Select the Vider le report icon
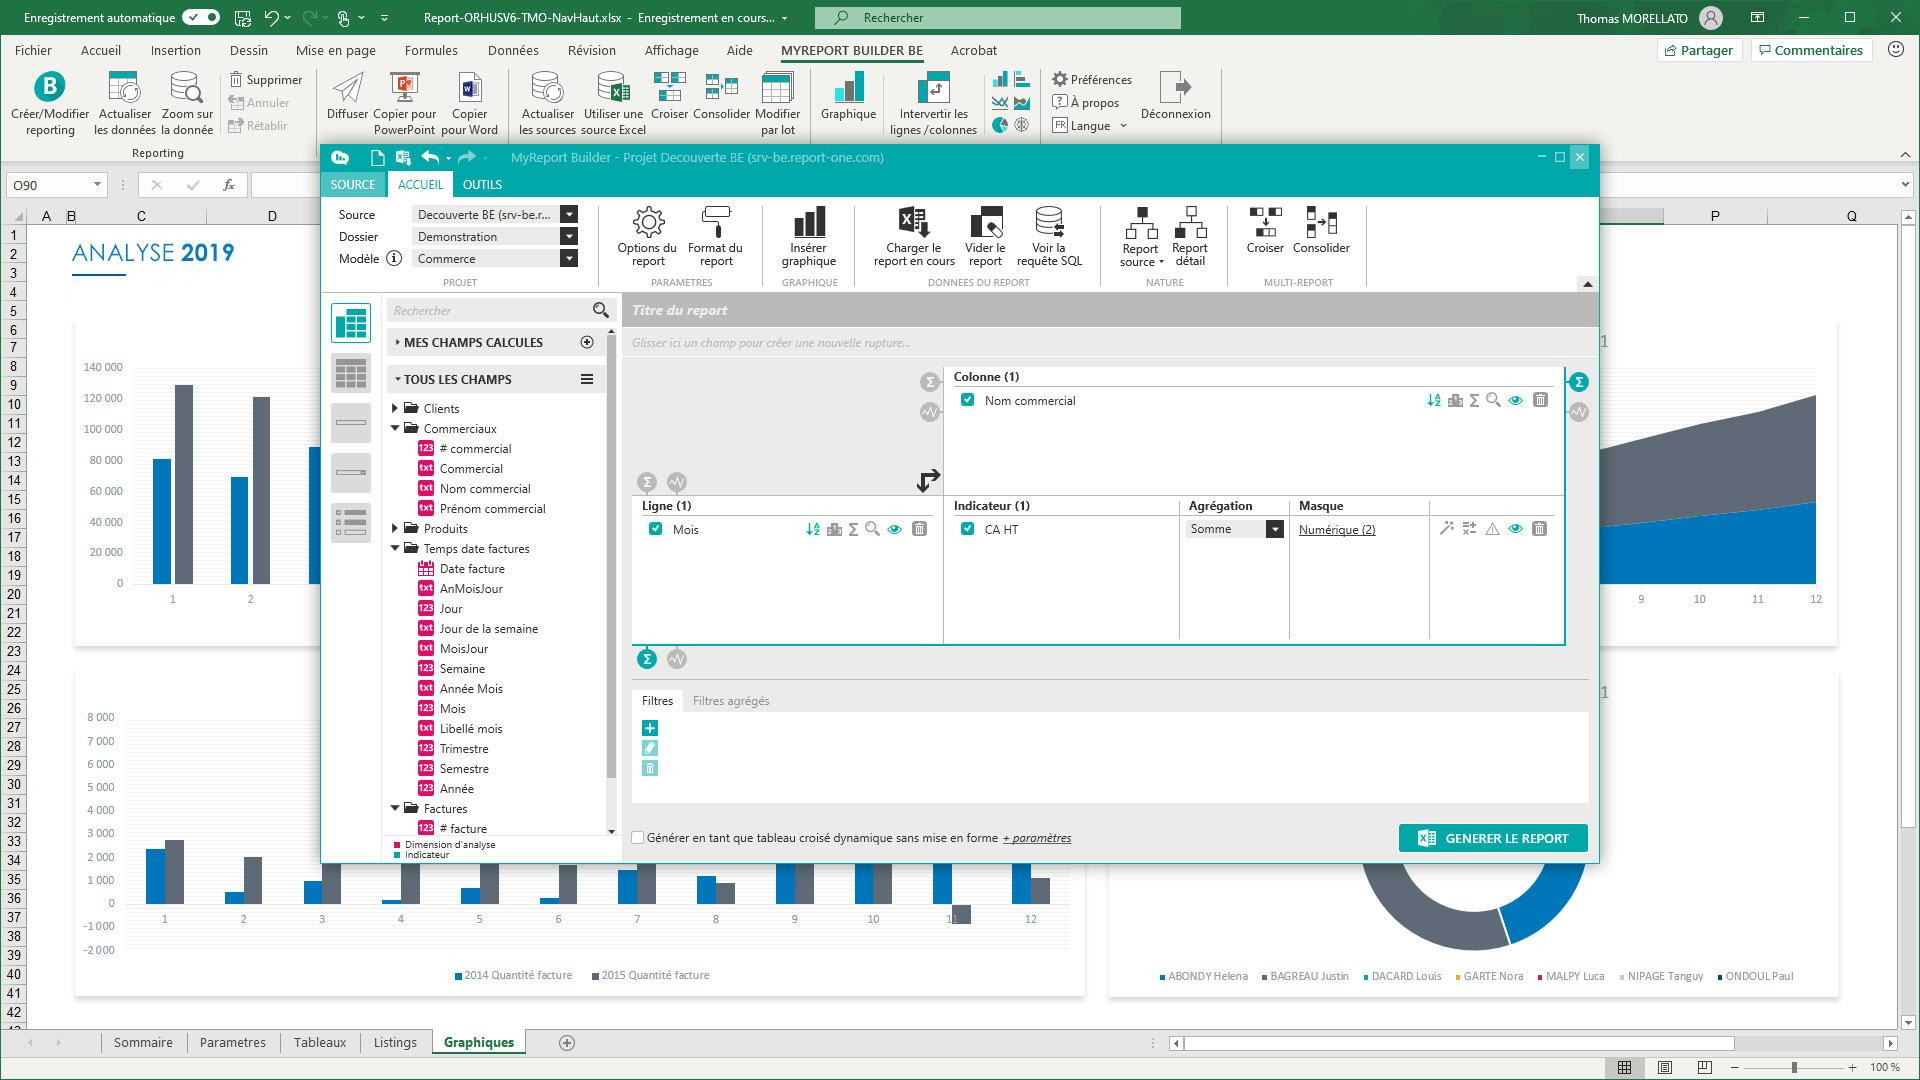Screen dimensions: 1920x1080 click(x=985, y=238)
